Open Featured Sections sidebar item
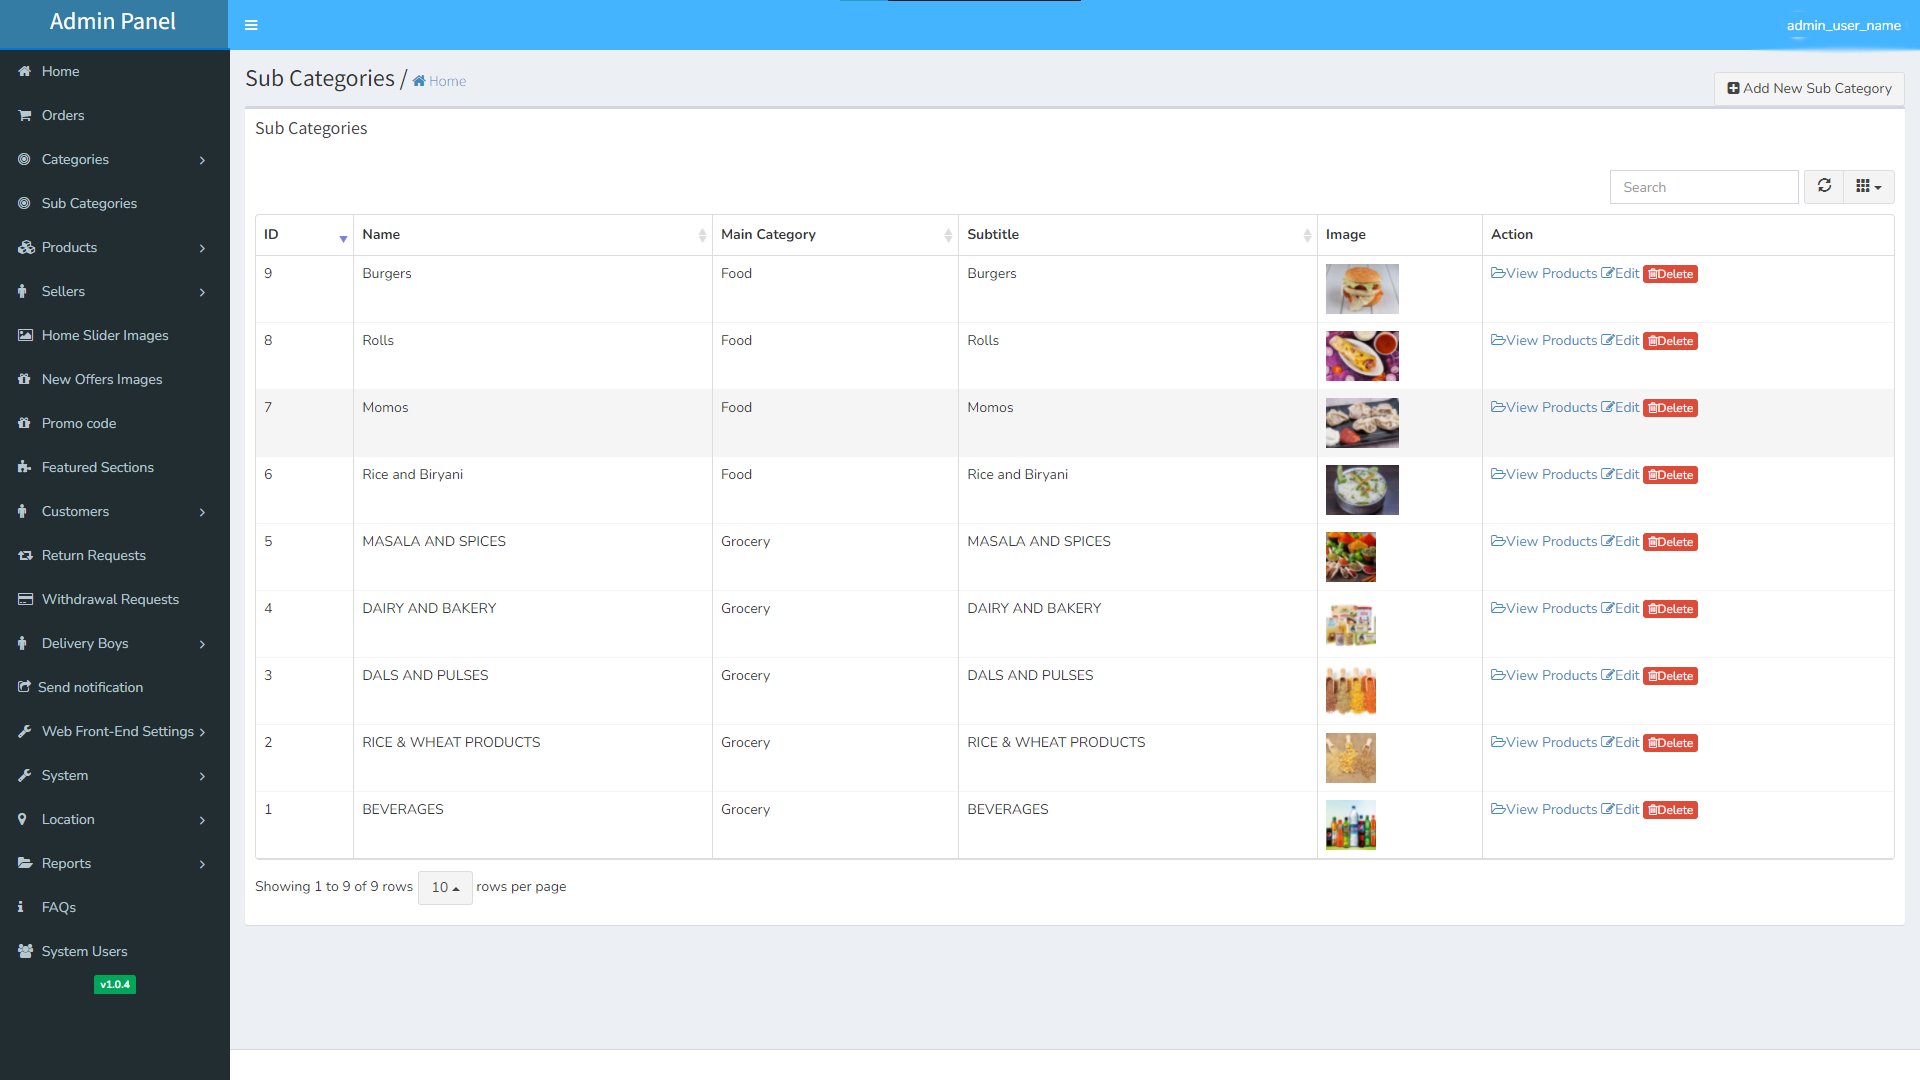Image resolution: width=1920 pixels, height=1080 pixels. 97,467
